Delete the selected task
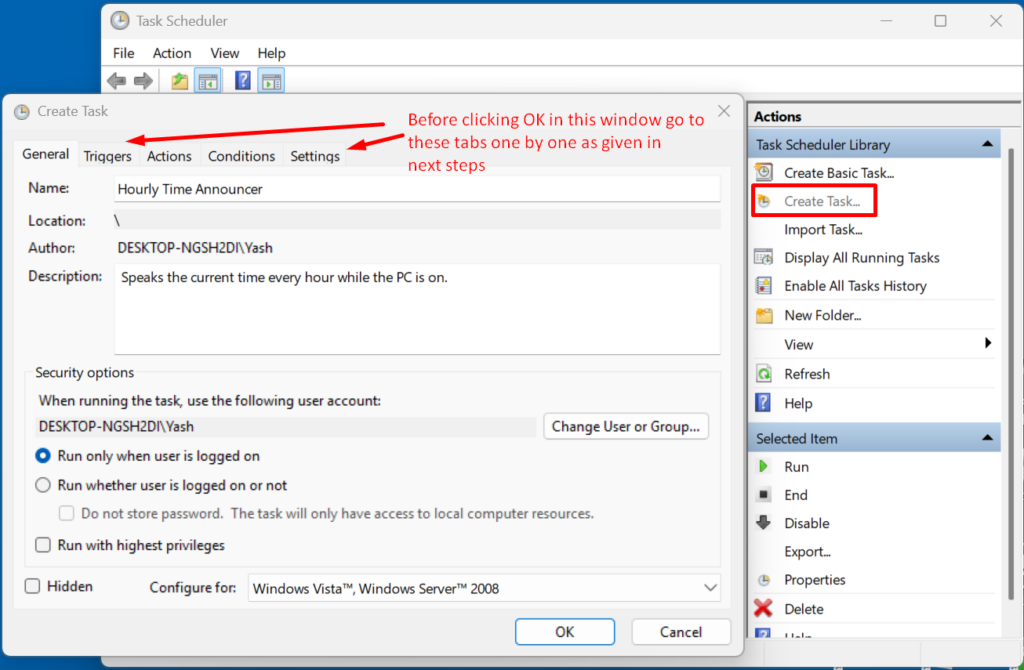1024x670 pixels. click(x=808, y=608)
